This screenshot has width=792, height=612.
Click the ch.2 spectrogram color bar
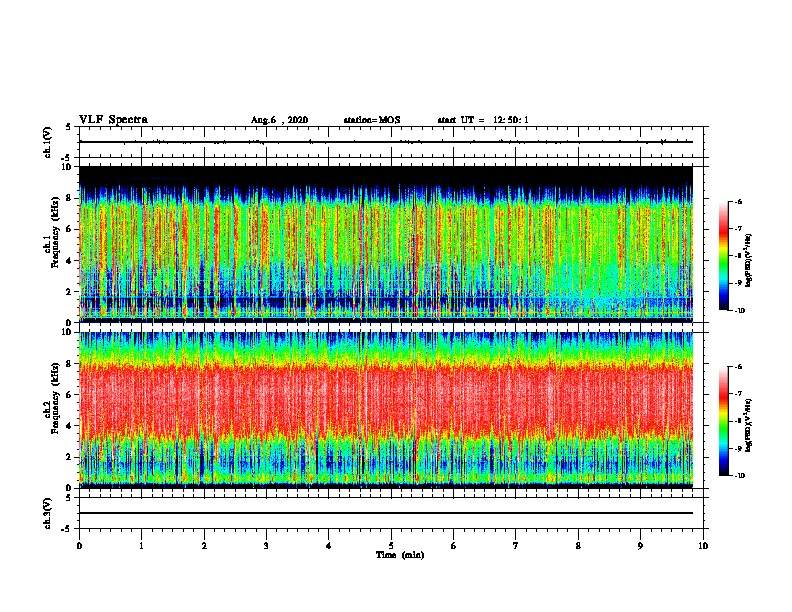pyautogui.click(x=723, y=421)
